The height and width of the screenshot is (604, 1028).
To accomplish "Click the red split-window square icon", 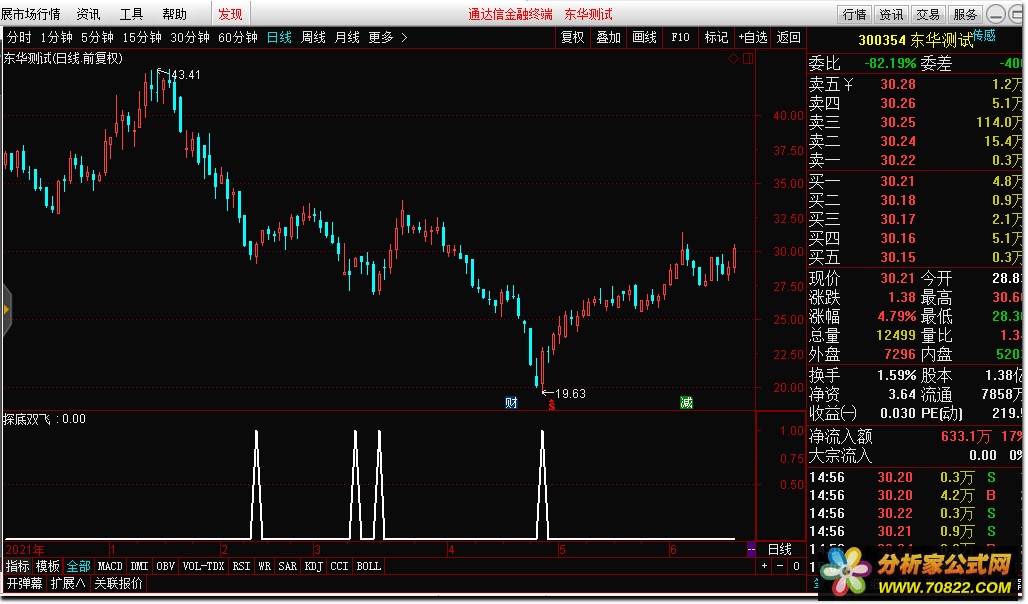I will tap(747, 58).
